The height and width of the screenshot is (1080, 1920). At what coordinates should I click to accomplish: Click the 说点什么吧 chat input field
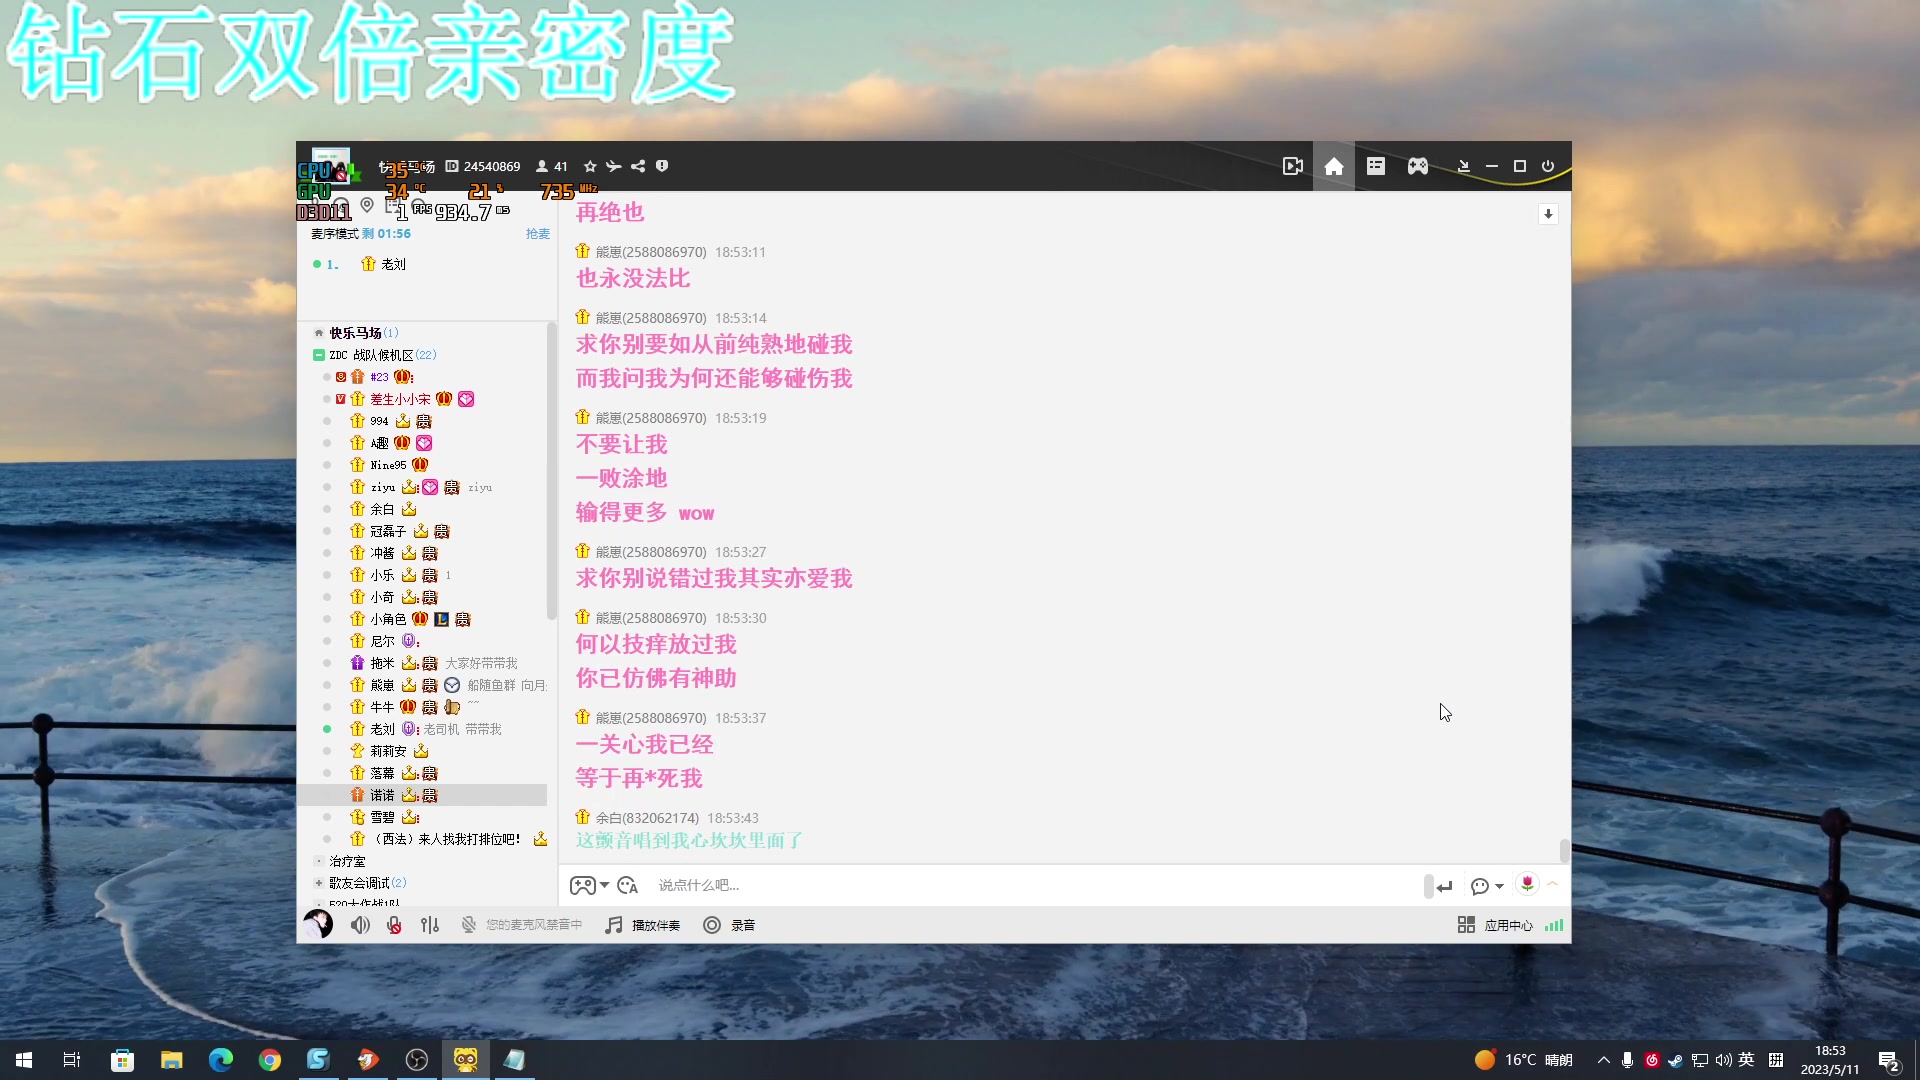(1035, 885)
